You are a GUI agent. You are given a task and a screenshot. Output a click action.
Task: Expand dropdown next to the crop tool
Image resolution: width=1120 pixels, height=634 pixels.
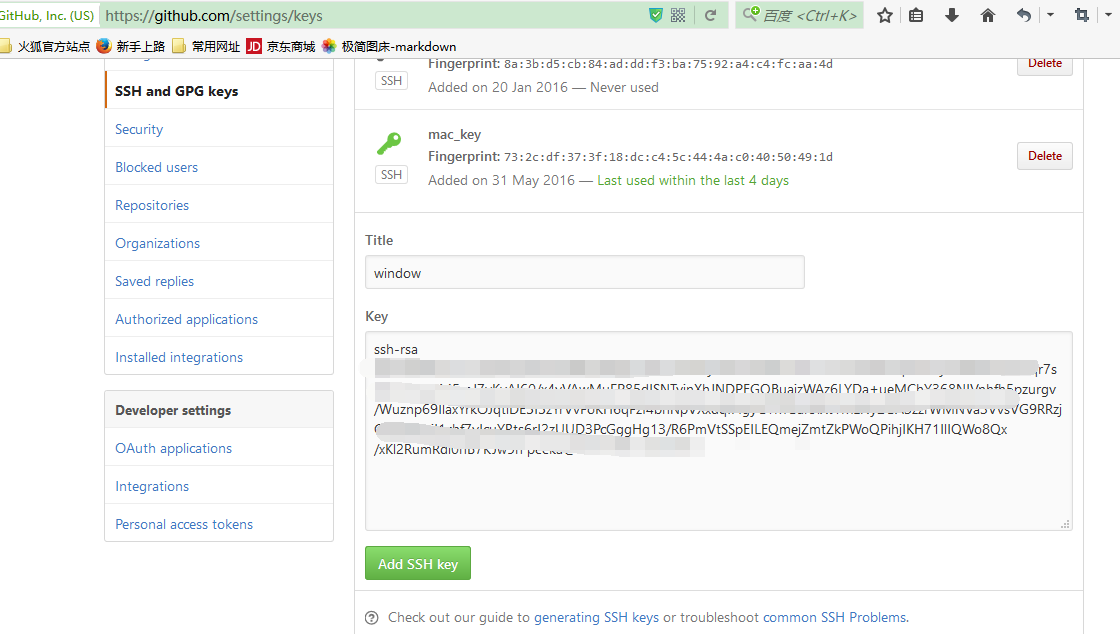1108,15
